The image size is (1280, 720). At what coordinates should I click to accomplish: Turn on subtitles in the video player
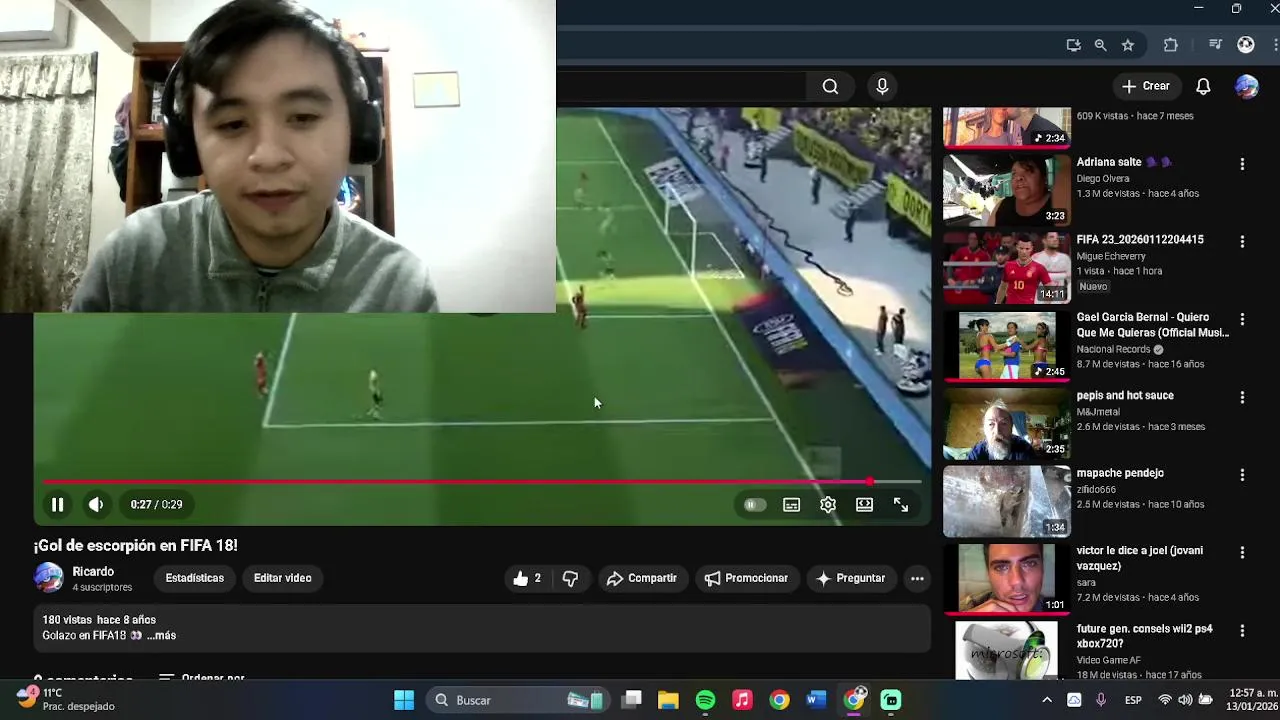[x=791, y=505]
